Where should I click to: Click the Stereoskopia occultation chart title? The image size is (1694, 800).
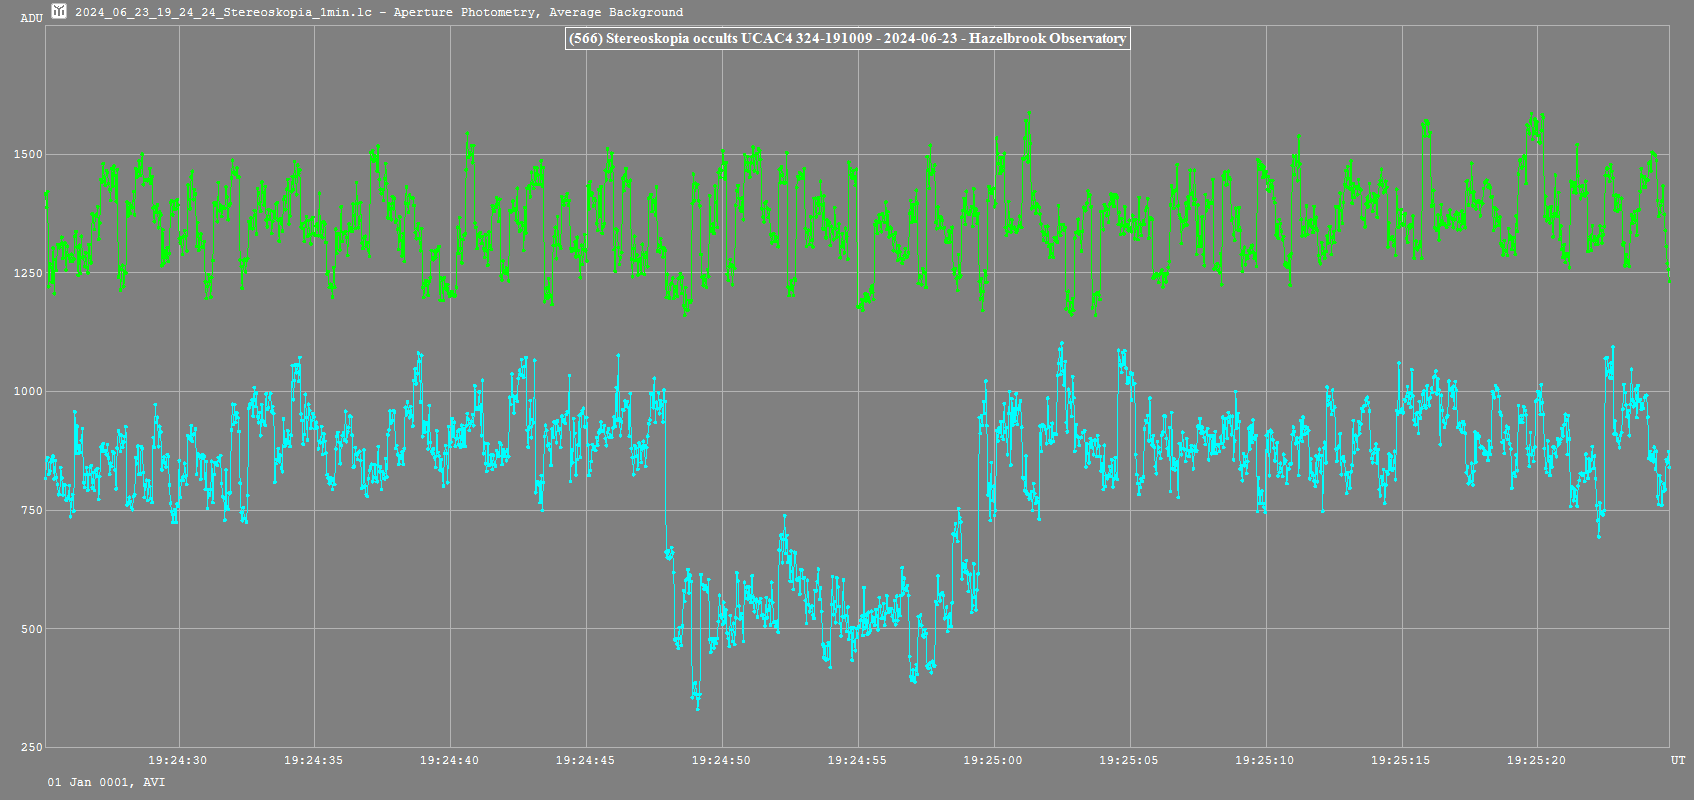click(847, 38)
